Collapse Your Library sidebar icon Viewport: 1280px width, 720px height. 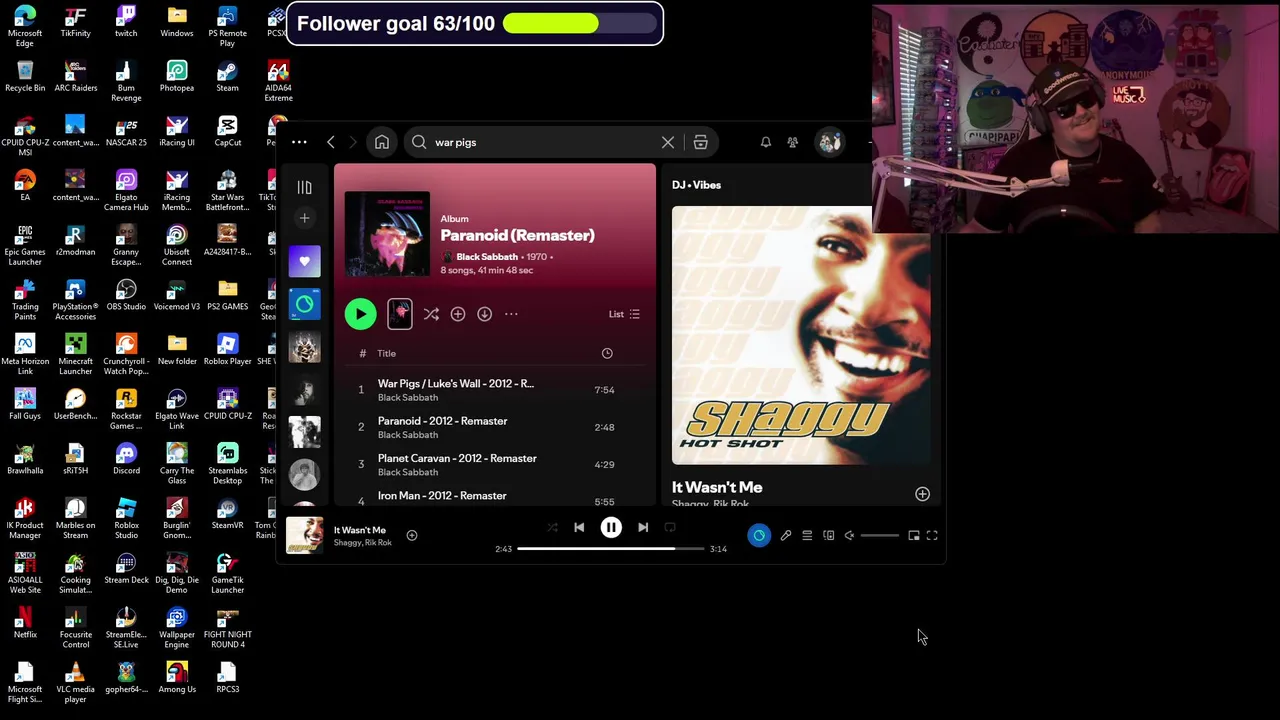[x=304, y=187]
